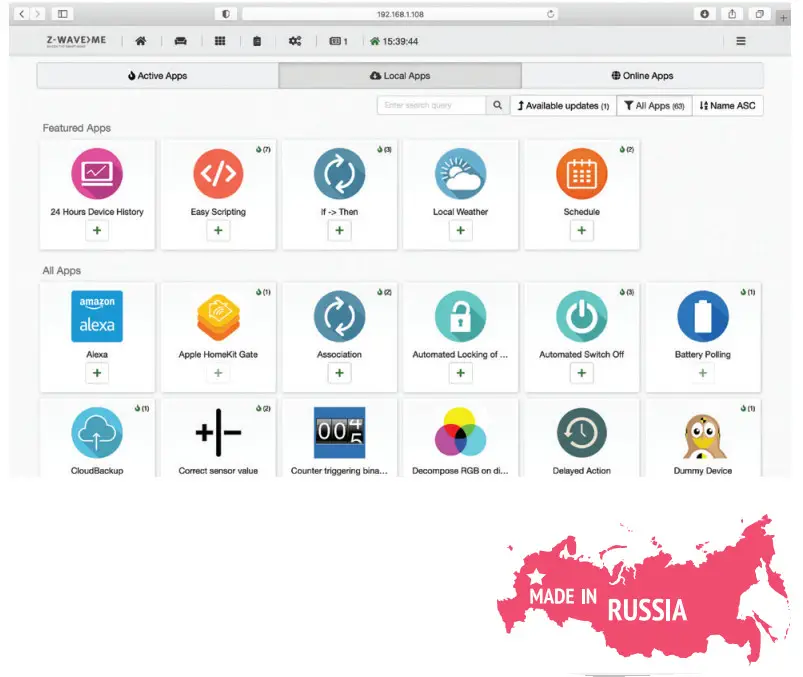This screenshot has width=803, height=677.
Task: Open the Easy Scripting app icon
Action: pos(218,173)
